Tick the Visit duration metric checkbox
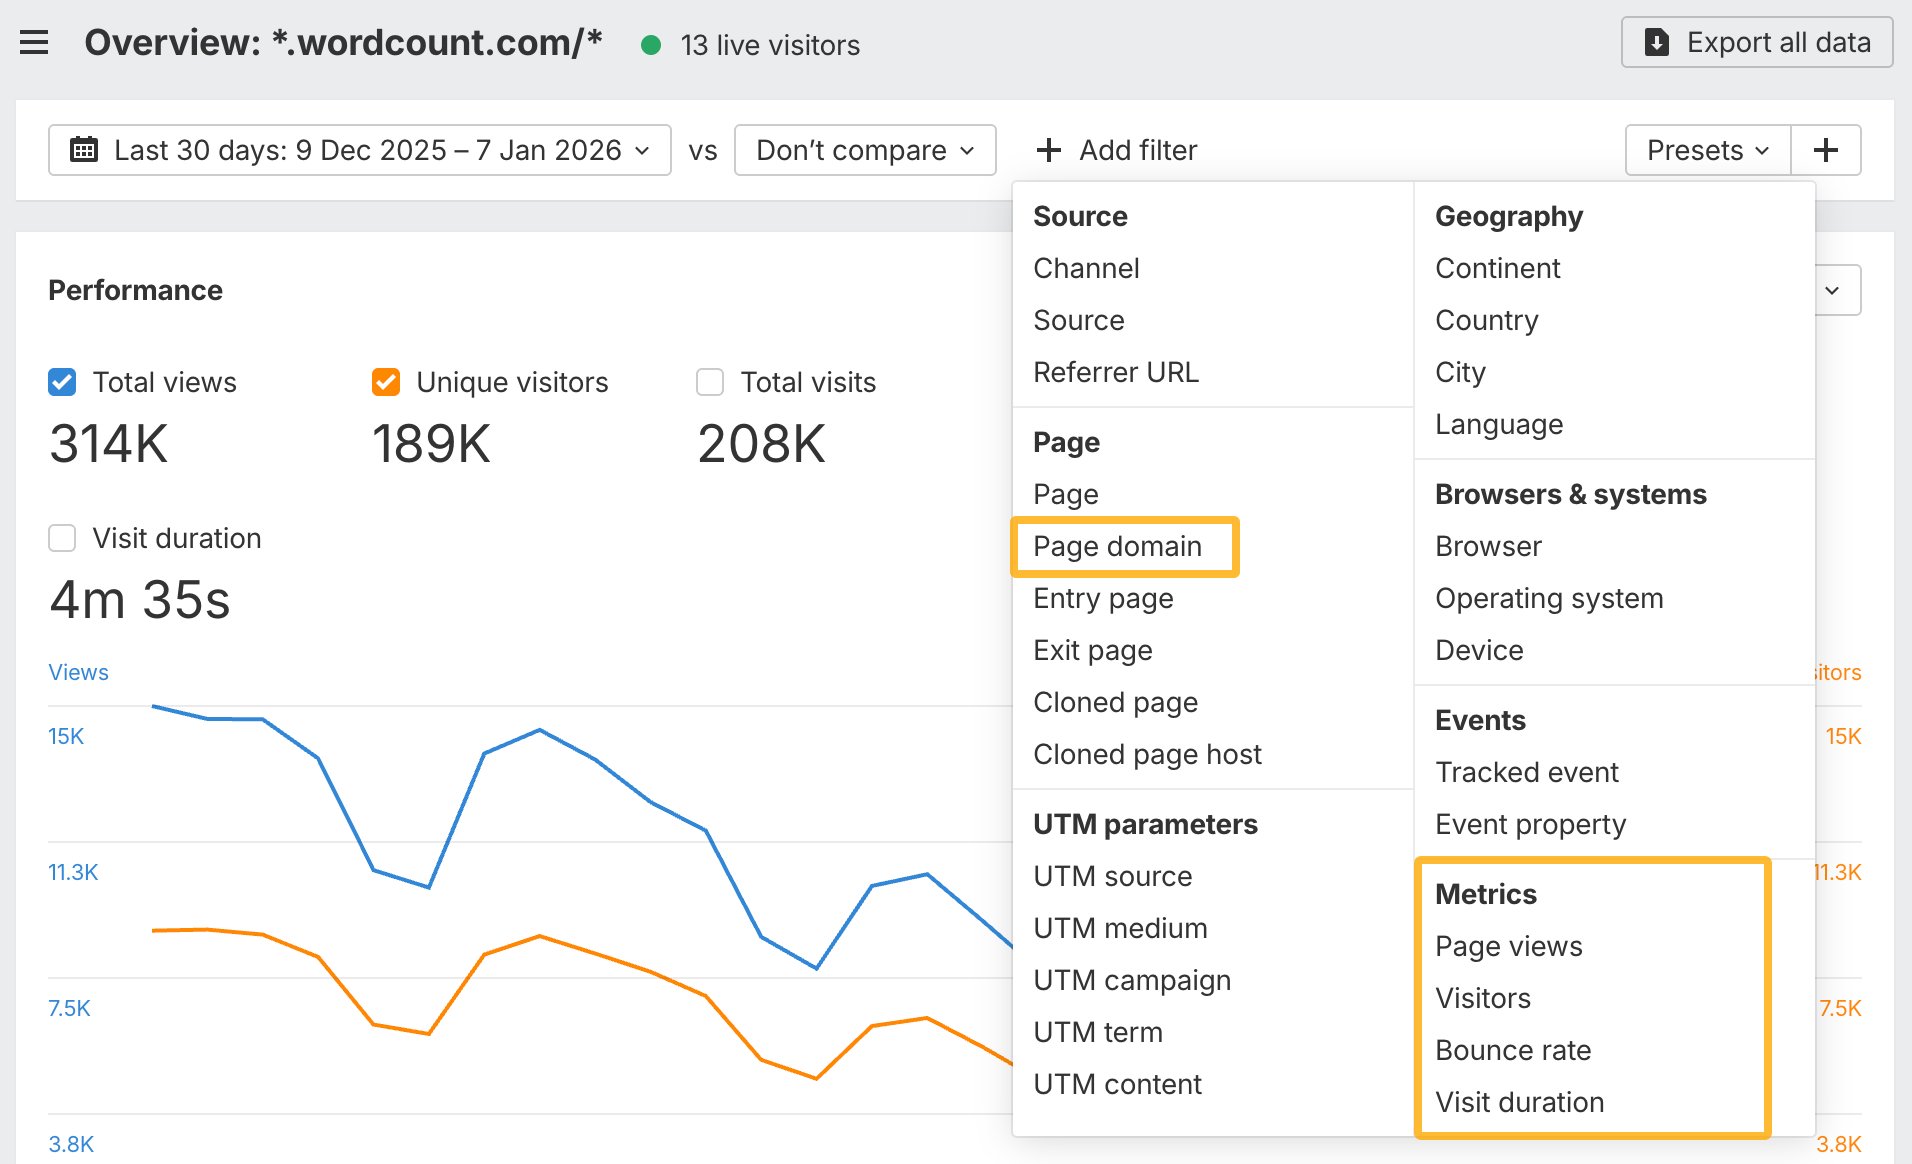Screen dimensions: 1912x1164 (x=62, y=538)
